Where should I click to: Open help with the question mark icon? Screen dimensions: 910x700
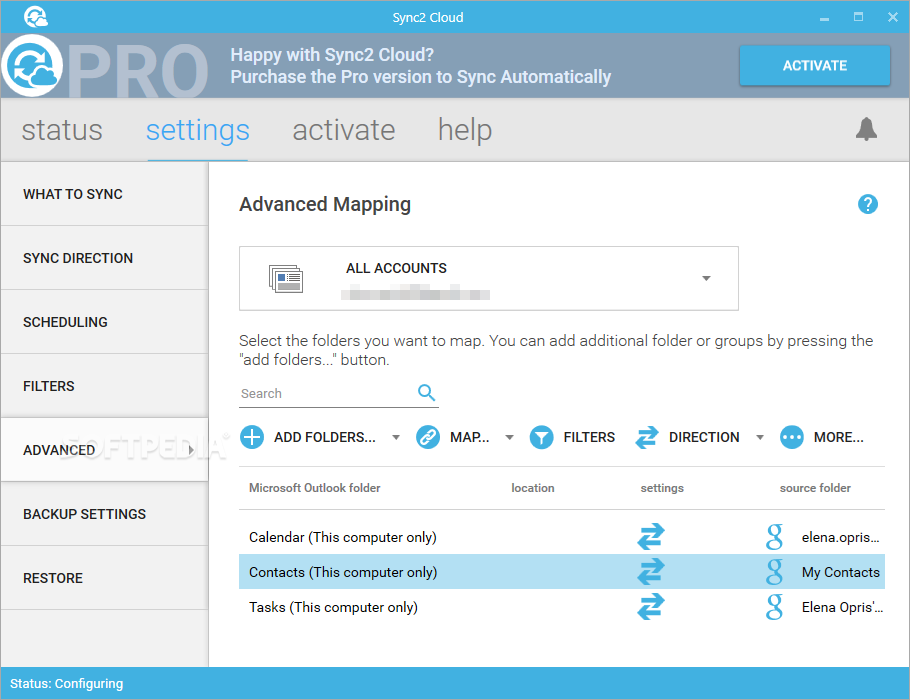tap(868, 204)
